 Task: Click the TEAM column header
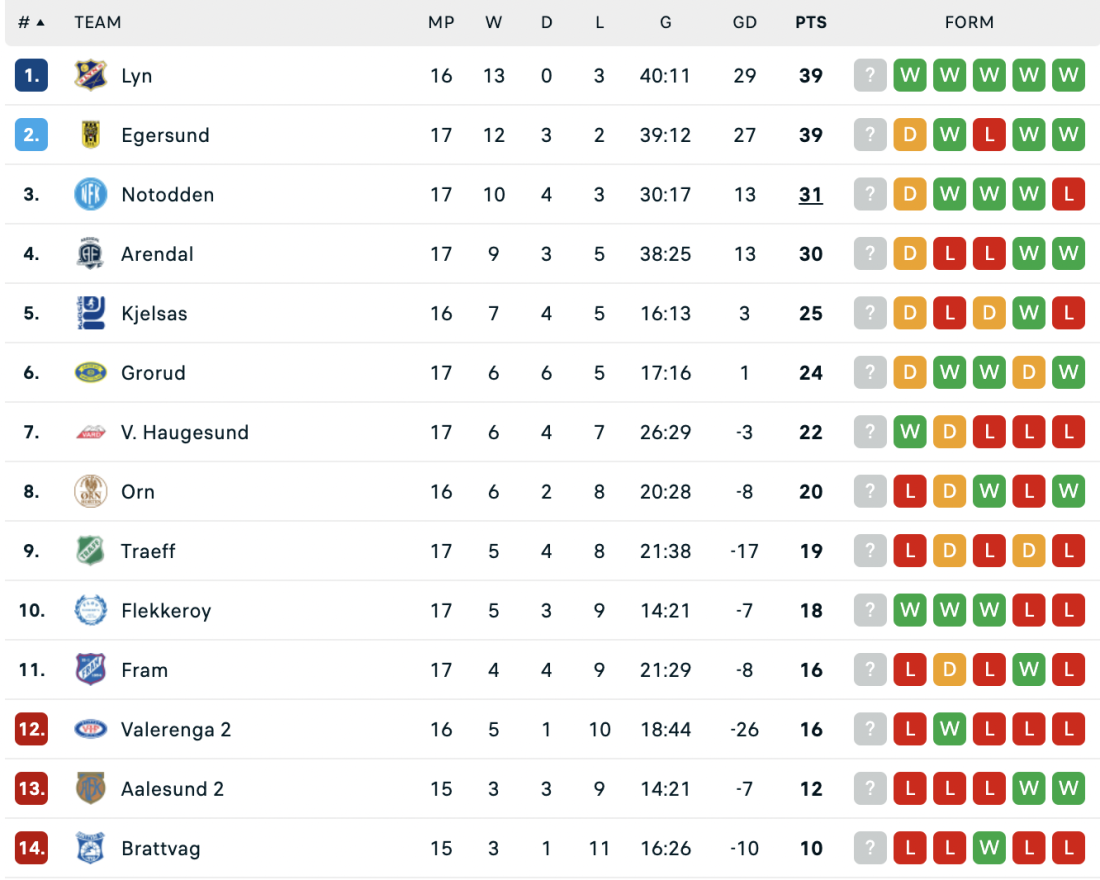(98, 22)
